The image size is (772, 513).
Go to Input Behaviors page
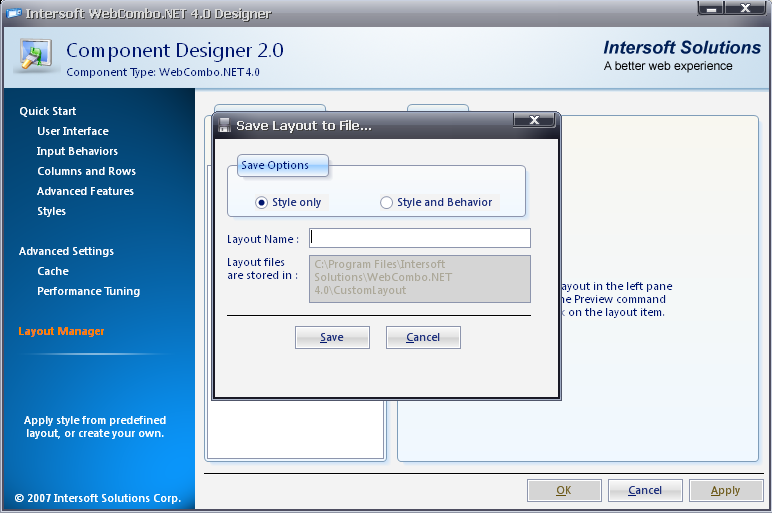pyautogui.click(x=77, y=151)
